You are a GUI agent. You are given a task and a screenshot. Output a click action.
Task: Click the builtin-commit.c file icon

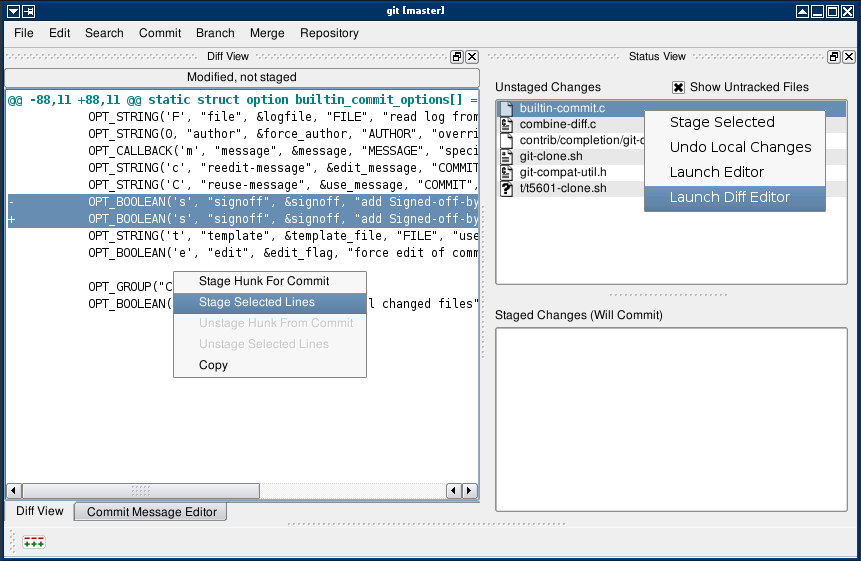[506, 109]
